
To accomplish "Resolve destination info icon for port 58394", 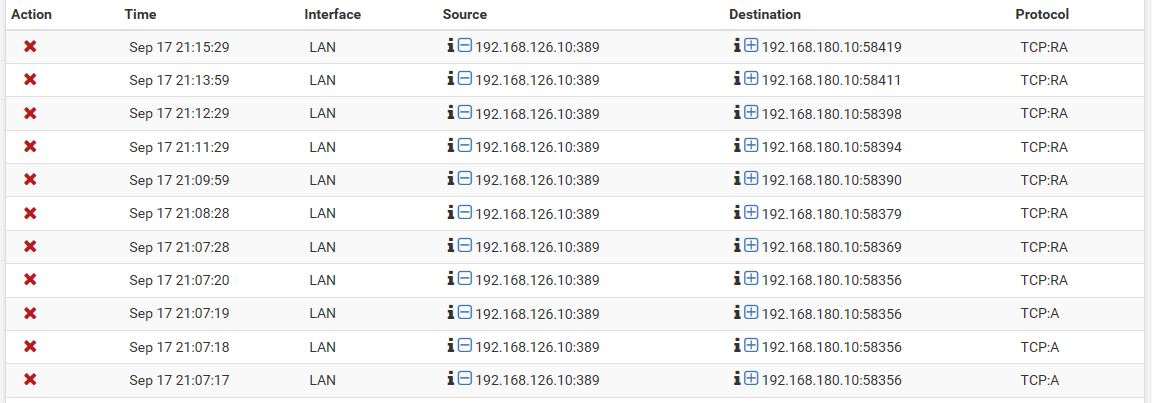I will pyautogui.click(x=738, y=145).
